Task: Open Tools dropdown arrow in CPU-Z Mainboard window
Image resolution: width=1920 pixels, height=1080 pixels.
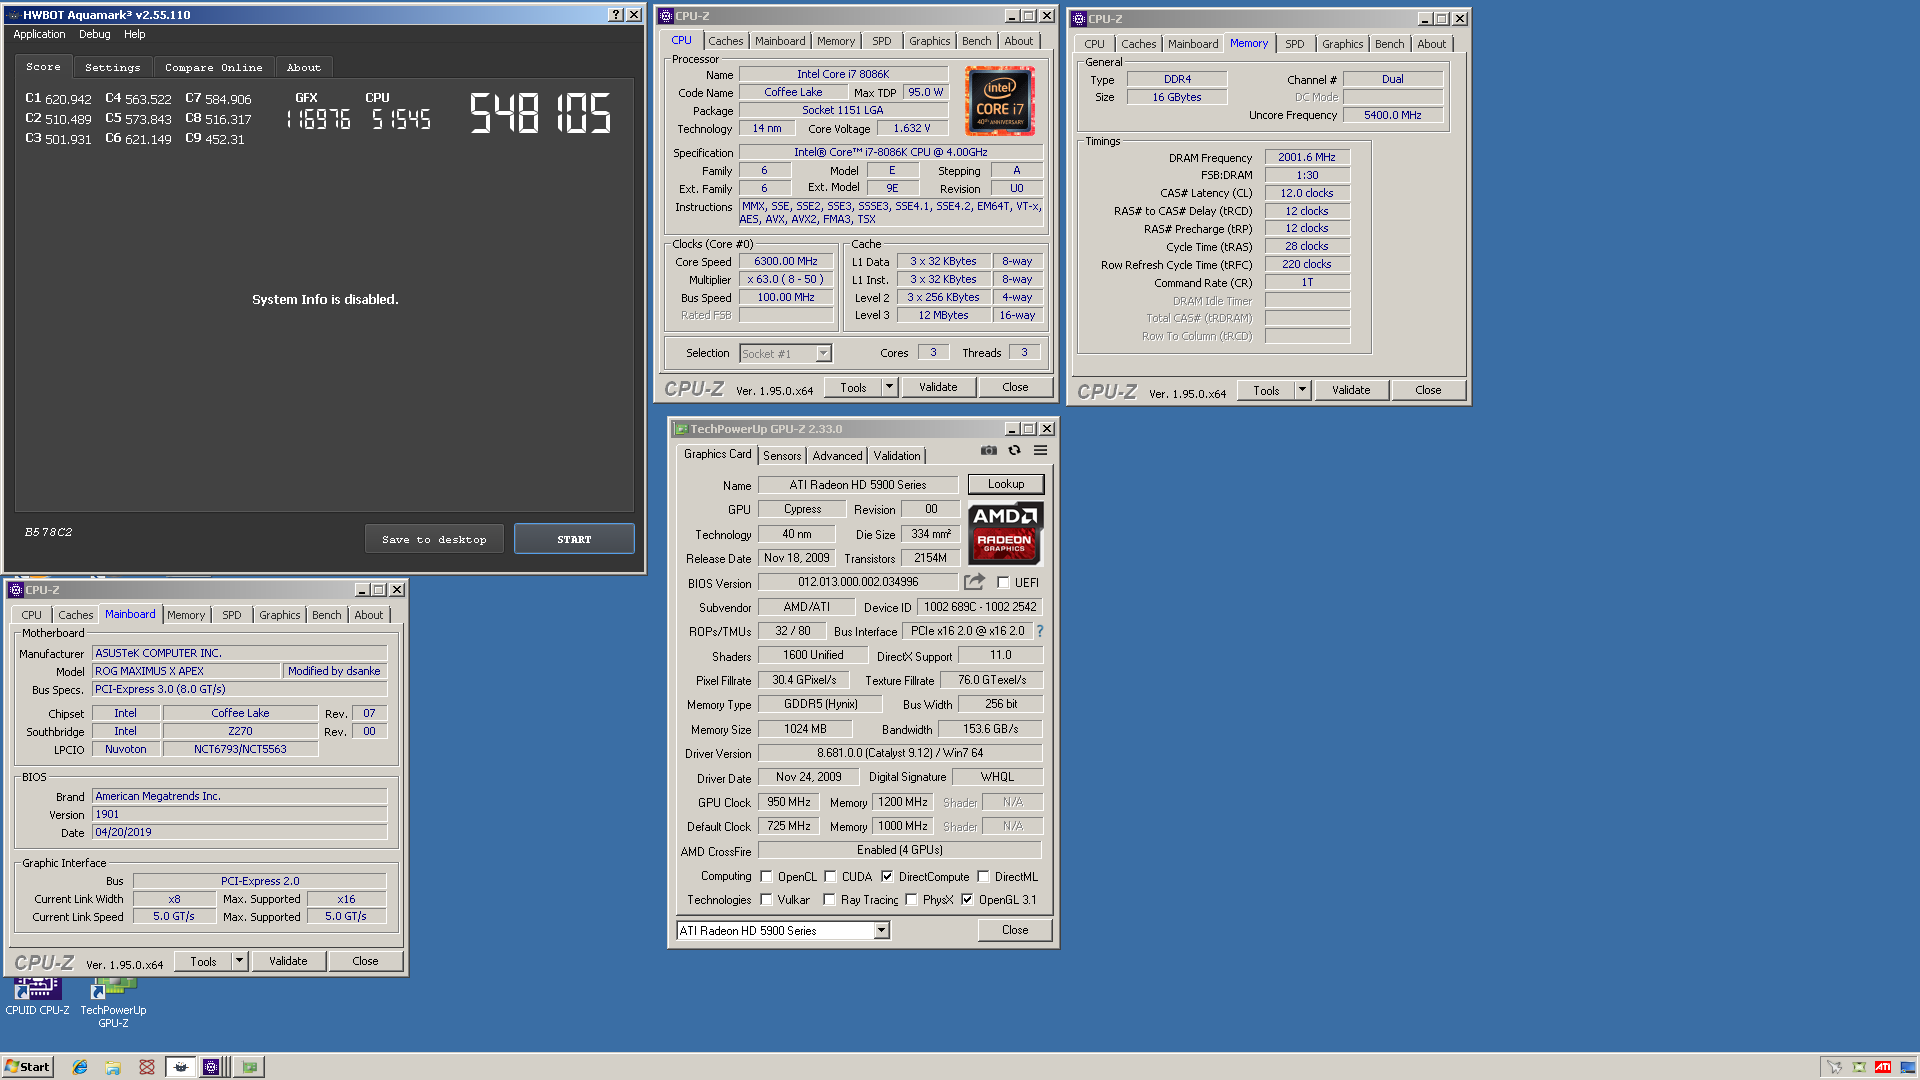Action: pos(239,961)
